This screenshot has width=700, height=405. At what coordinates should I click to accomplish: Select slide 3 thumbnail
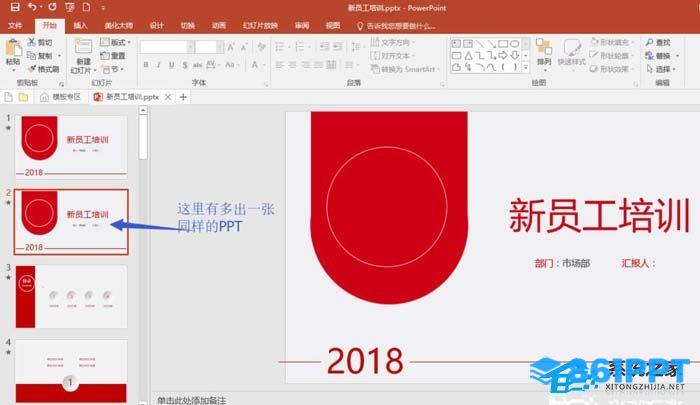click(71, 297)
